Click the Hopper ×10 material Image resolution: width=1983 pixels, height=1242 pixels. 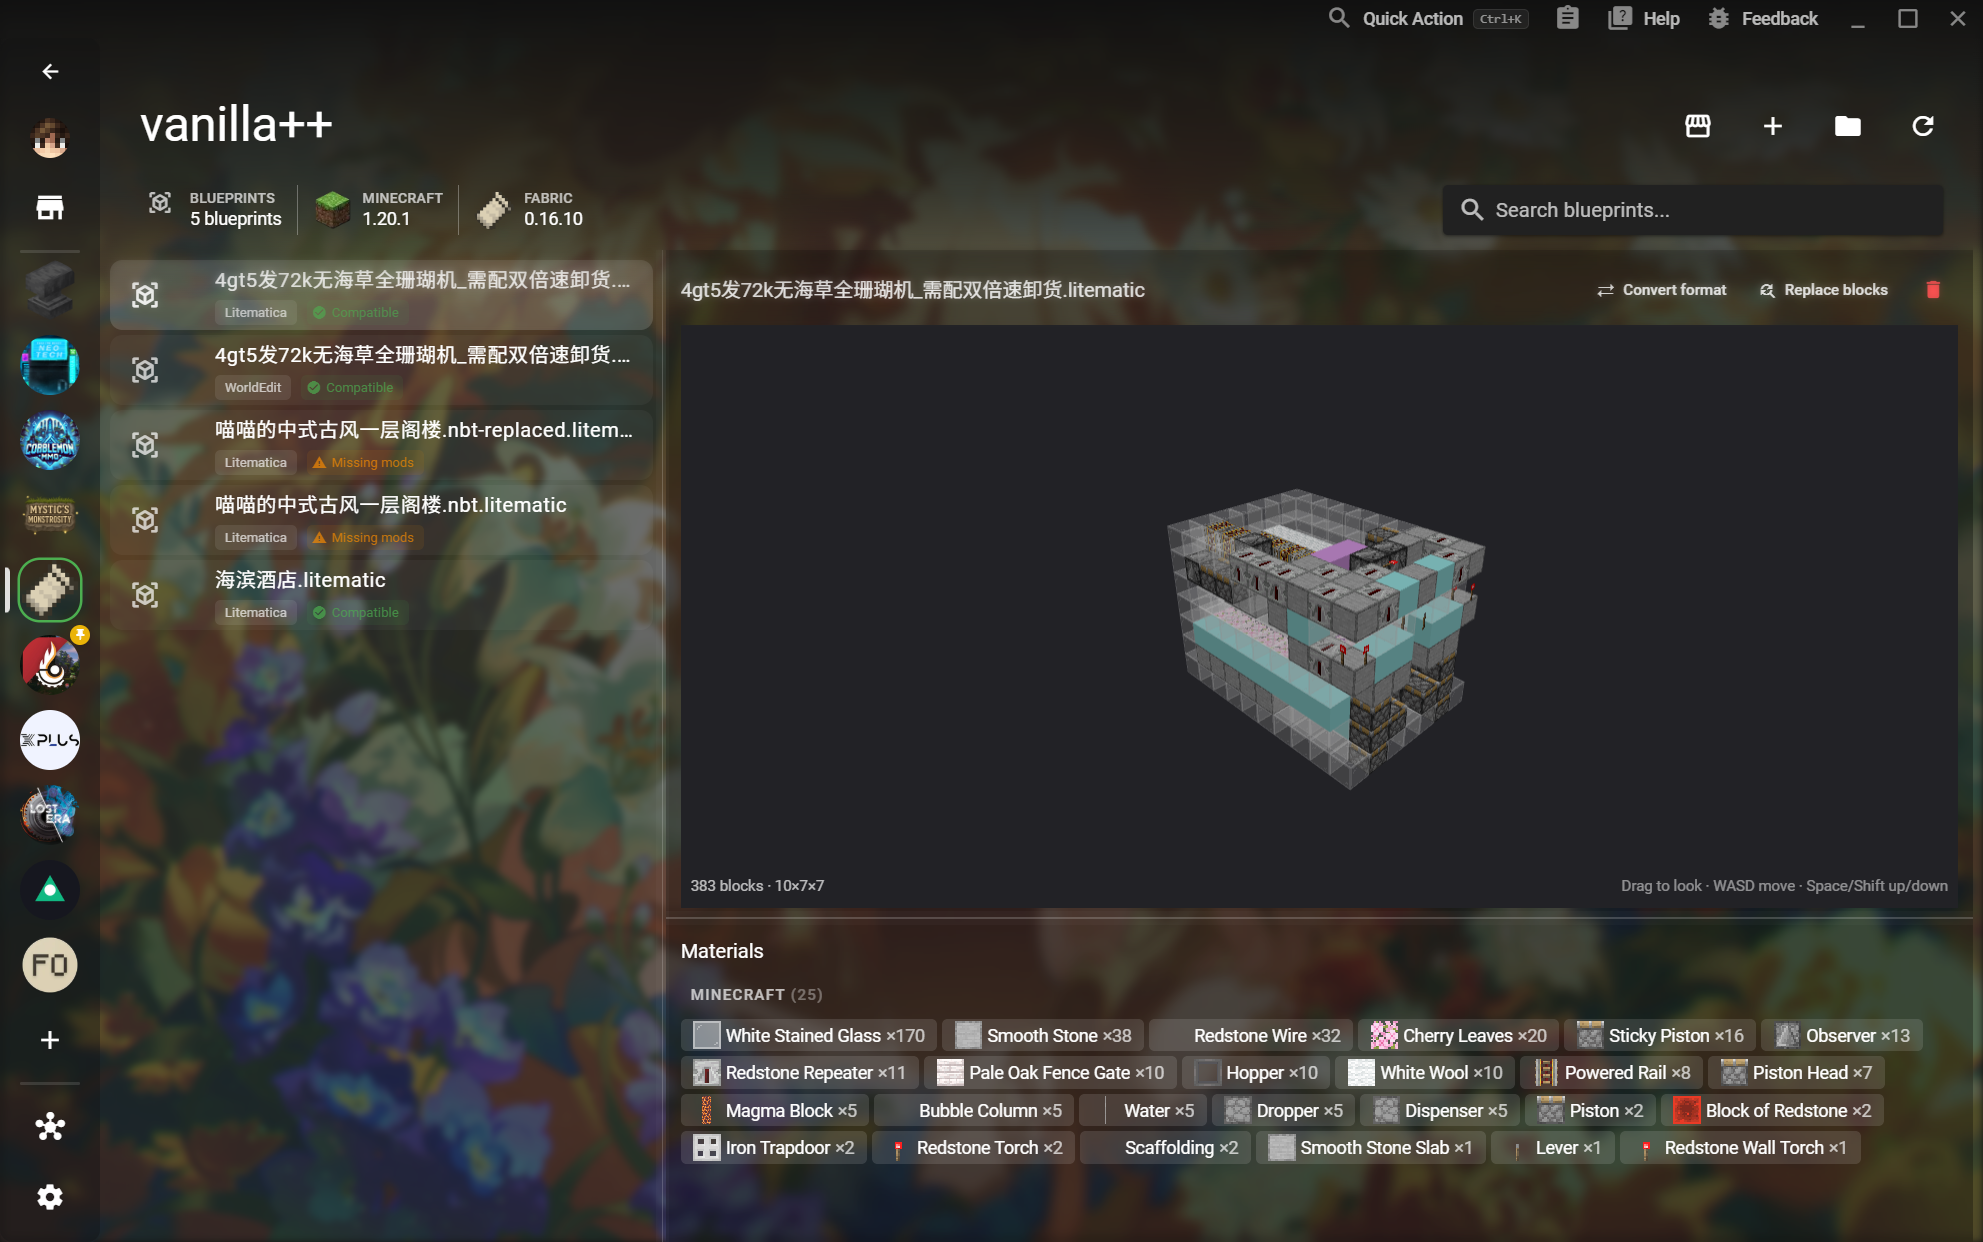click(x=1256, y=1072)
